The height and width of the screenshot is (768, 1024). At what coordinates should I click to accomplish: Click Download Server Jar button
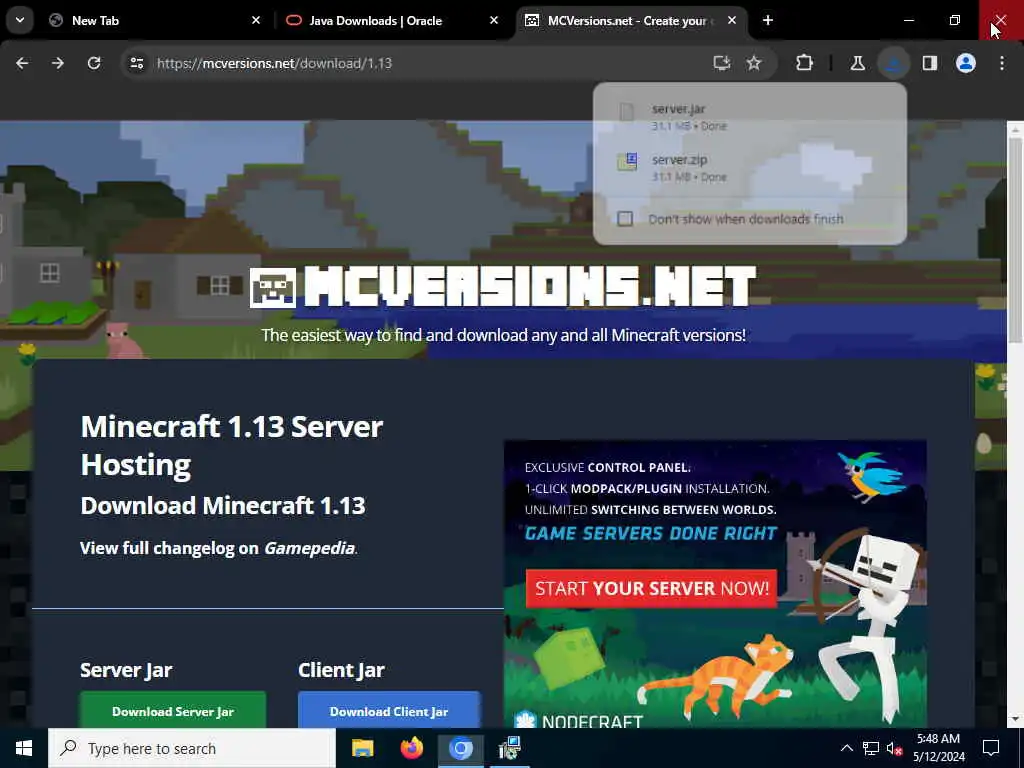click(173, 711)
